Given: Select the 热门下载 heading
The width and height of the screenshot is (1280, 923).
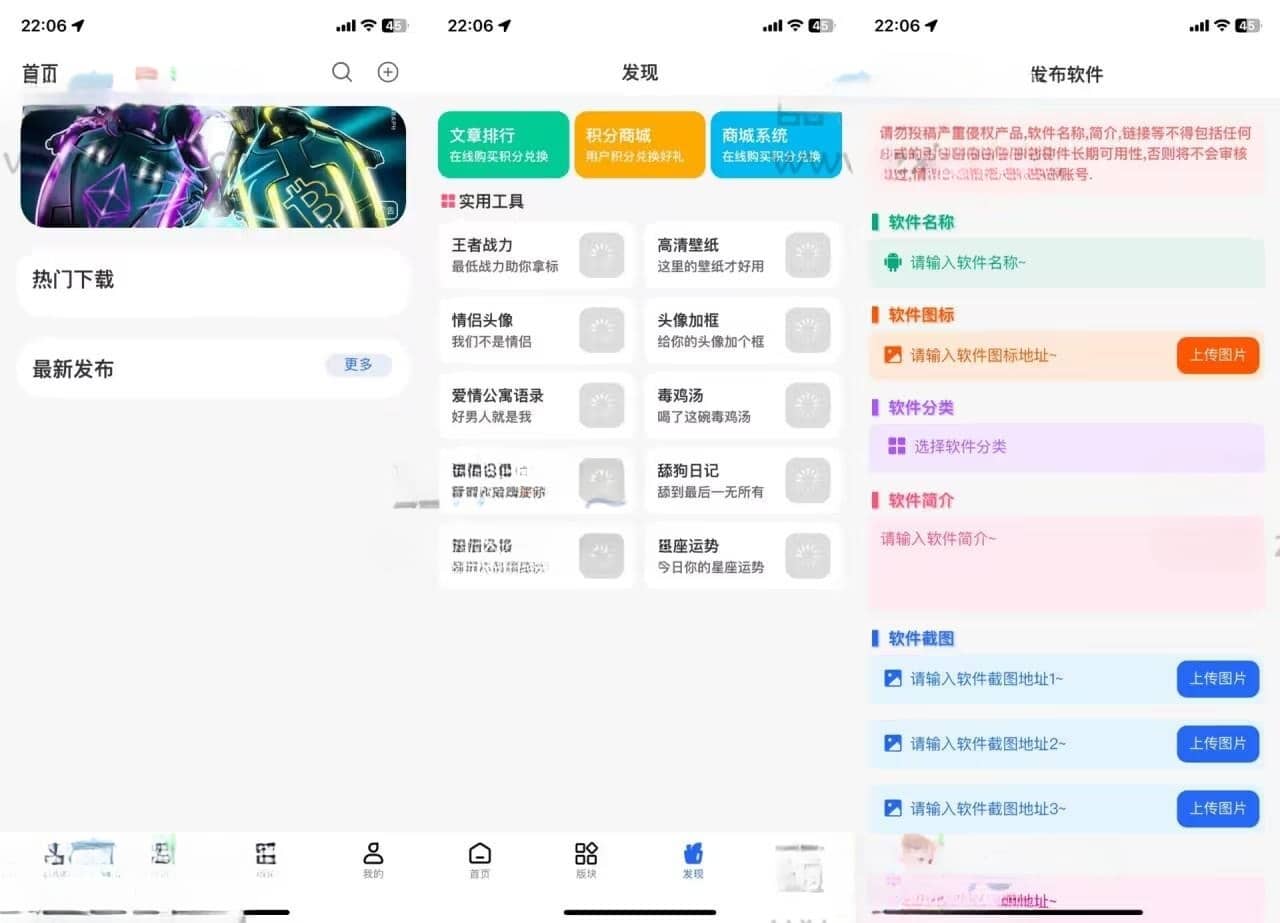Looking at the screenshot, I should pyautogui.click(x=73, y=280).
